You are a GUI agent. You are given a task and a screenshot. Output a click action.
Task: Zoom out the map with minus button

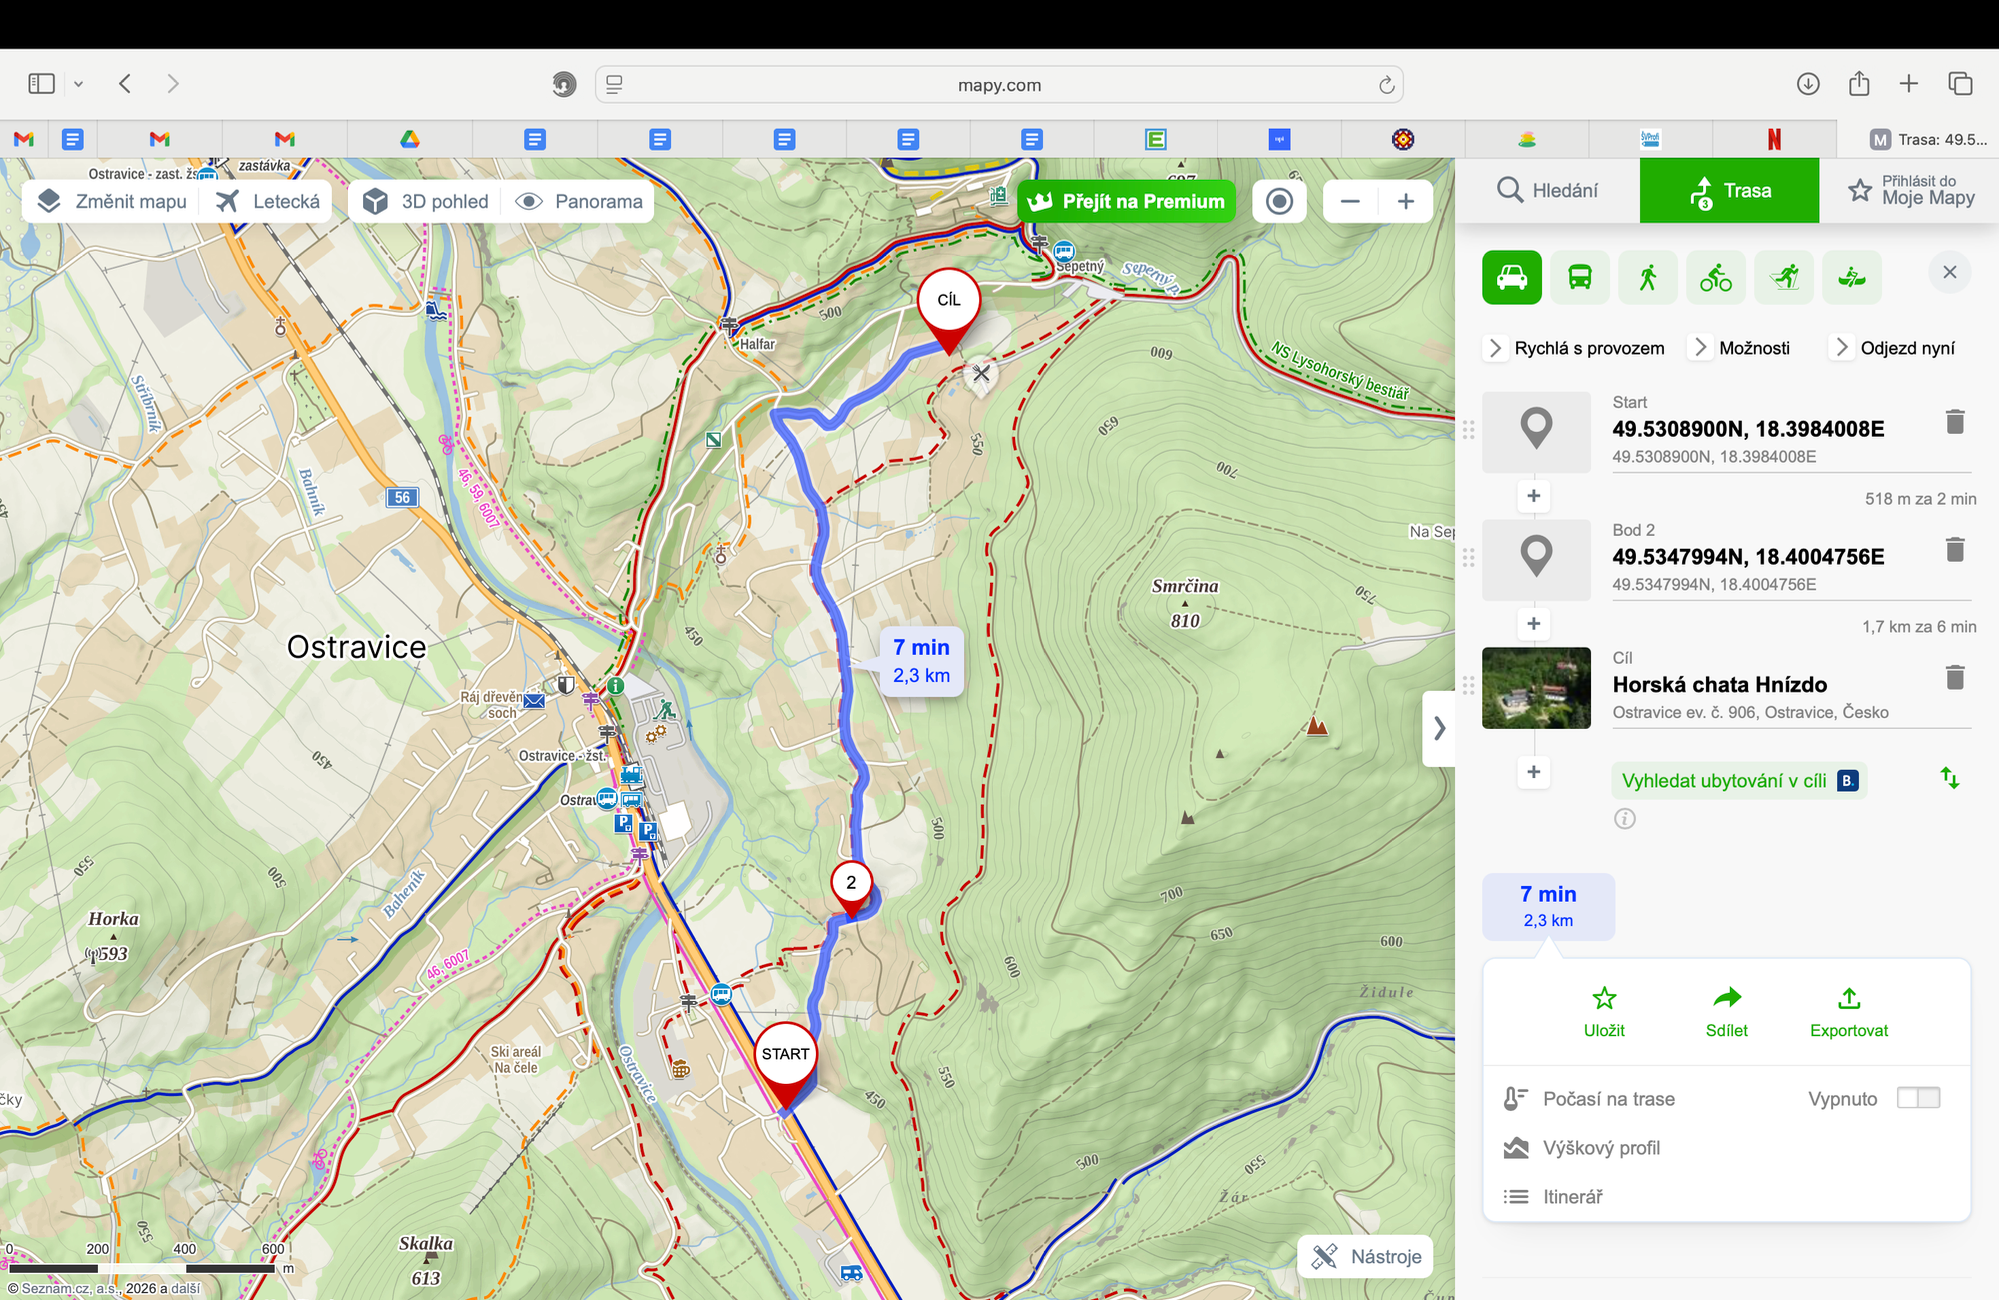click(1350, 201)
